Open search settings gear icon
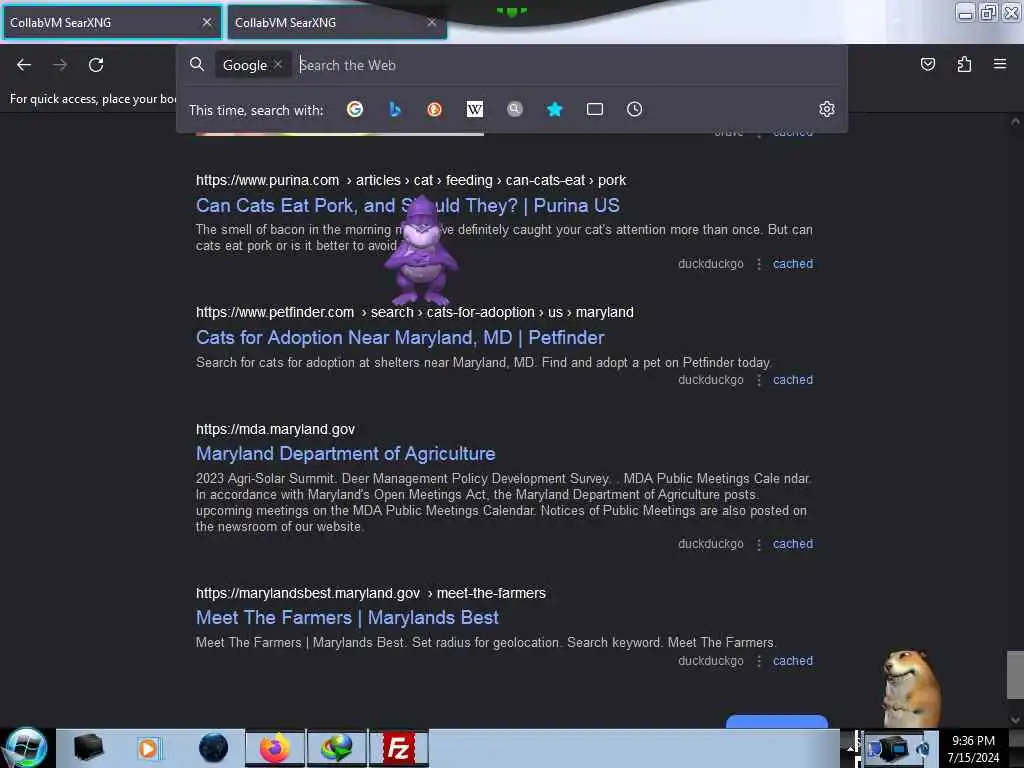Screen dimensions: 1024x768 827,109
